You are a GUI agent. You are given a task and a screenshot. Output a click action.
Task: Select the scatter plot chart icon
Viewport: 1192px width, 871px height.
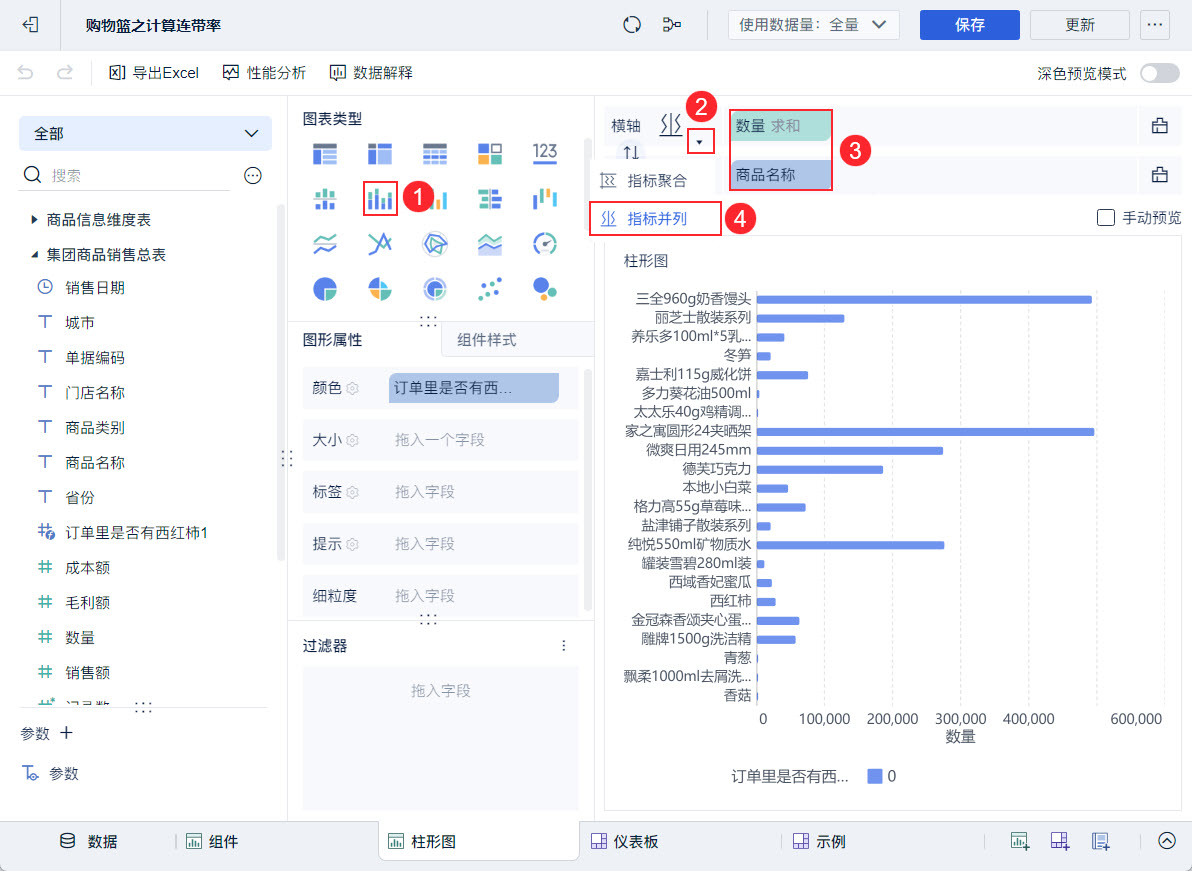click(x=490, y=289)
